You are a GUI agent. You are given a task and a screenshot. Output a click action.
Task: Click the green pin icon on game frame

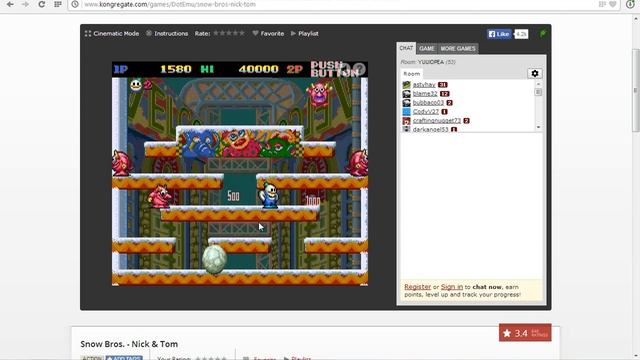pos(542,33)
